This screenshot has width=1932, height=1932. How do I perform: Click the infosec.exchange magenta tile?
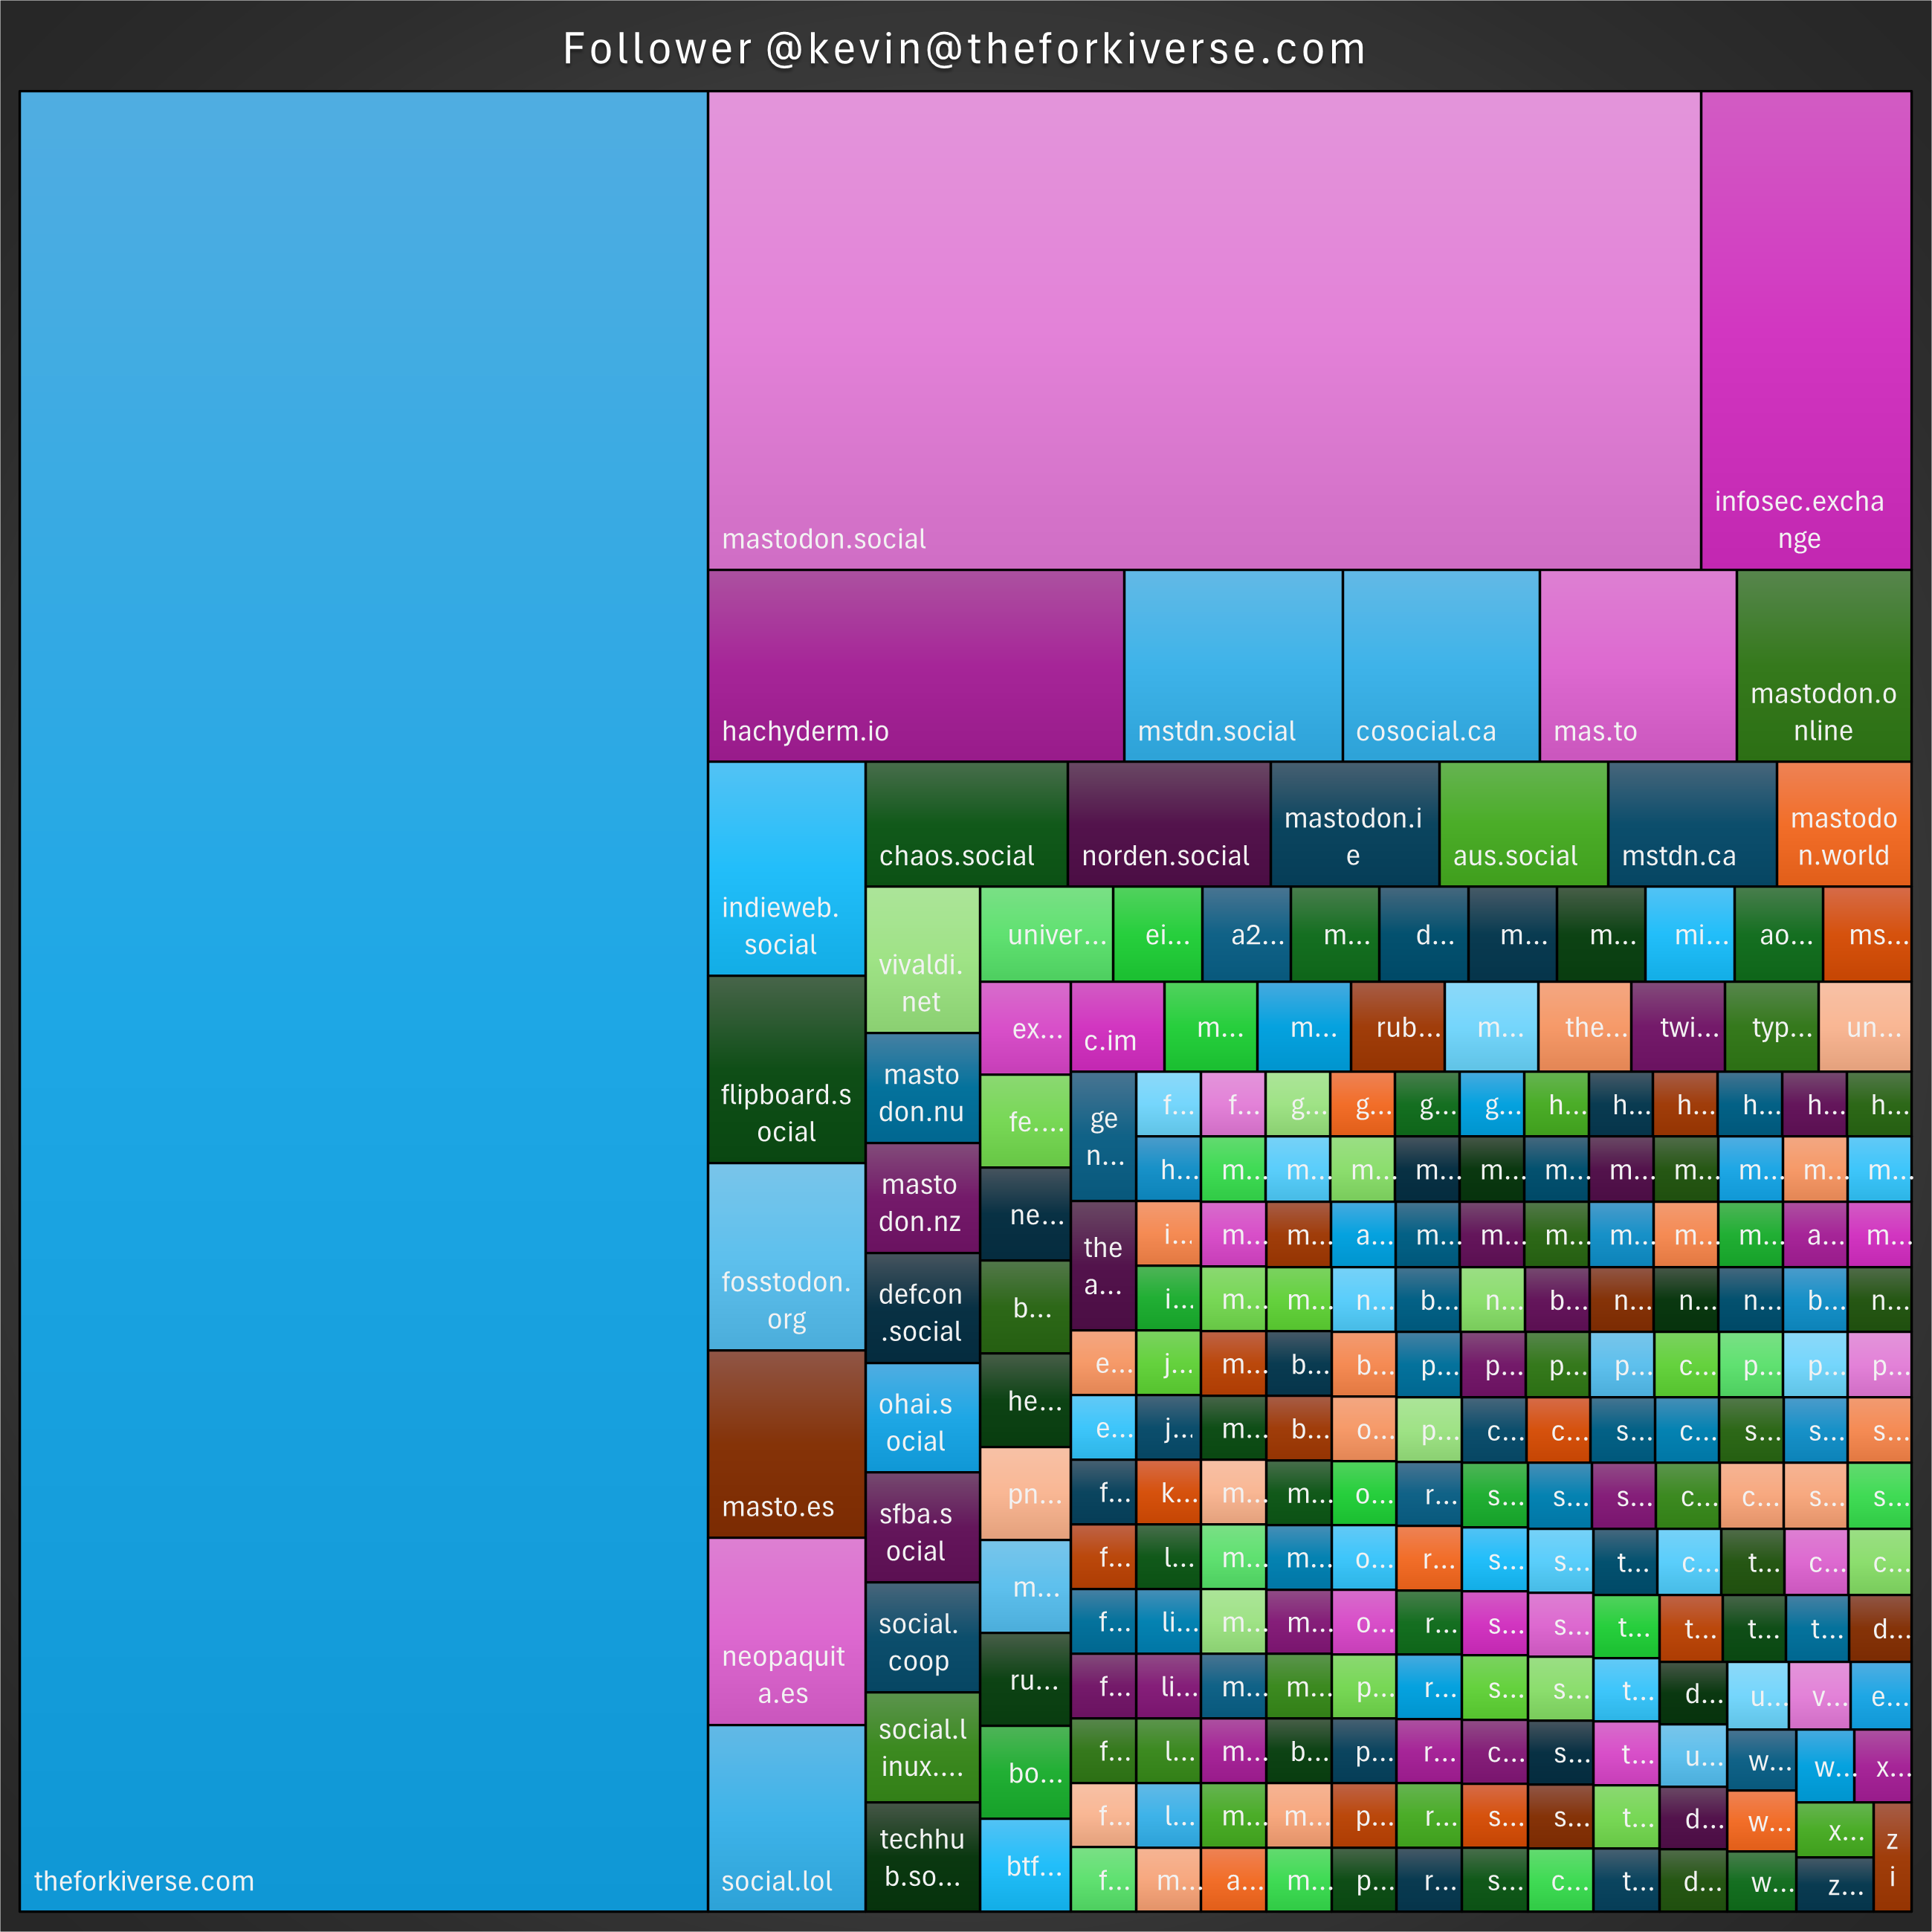pos(1805,330)
